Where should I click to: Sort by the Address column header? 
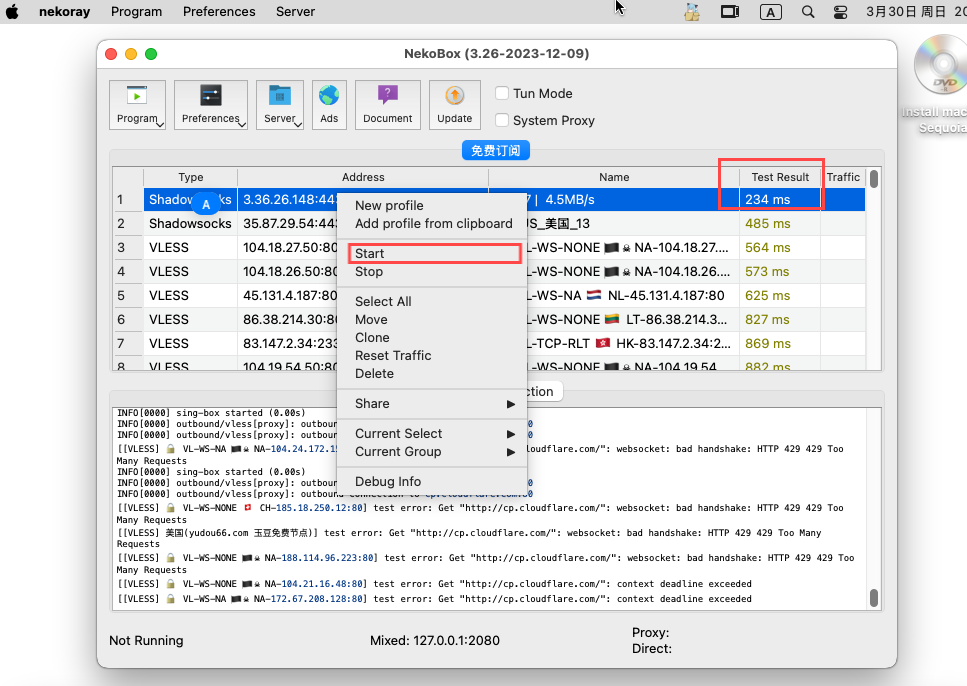363,177
